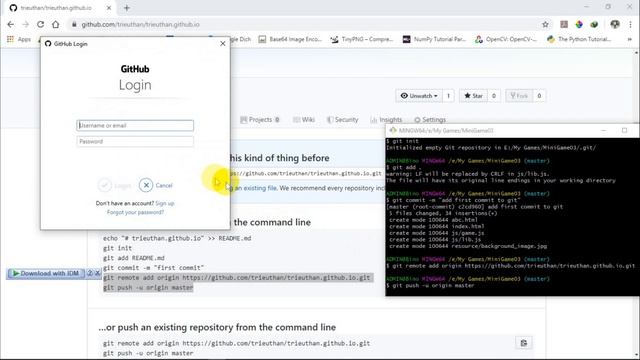Click the first extension icon in Chrome toolbar

(564, 24)
